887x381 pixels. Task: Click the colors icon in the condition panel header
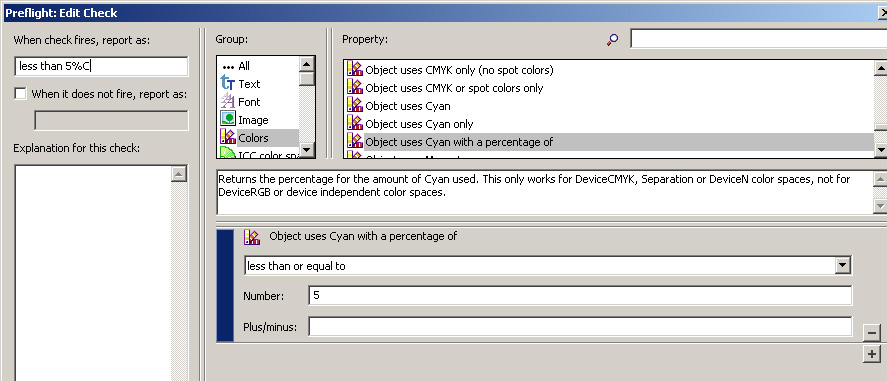[252, 237]
